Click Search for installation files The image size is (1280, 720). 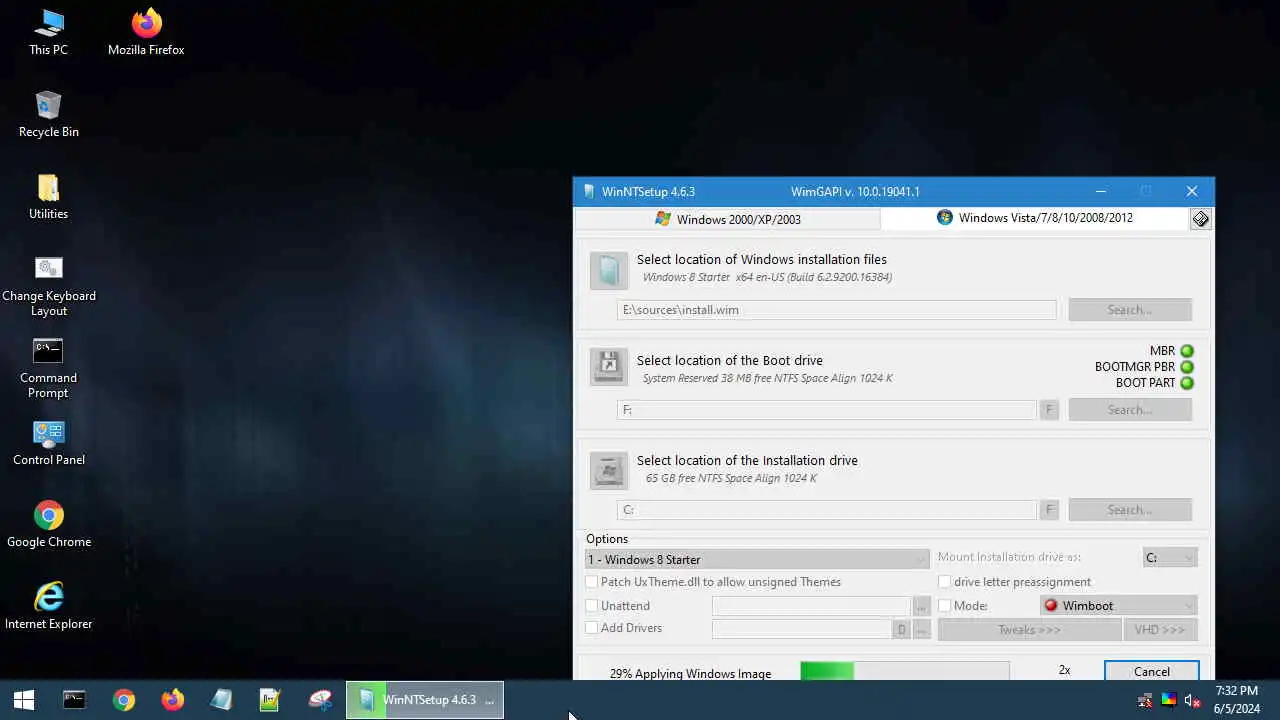coord(1130,310)
